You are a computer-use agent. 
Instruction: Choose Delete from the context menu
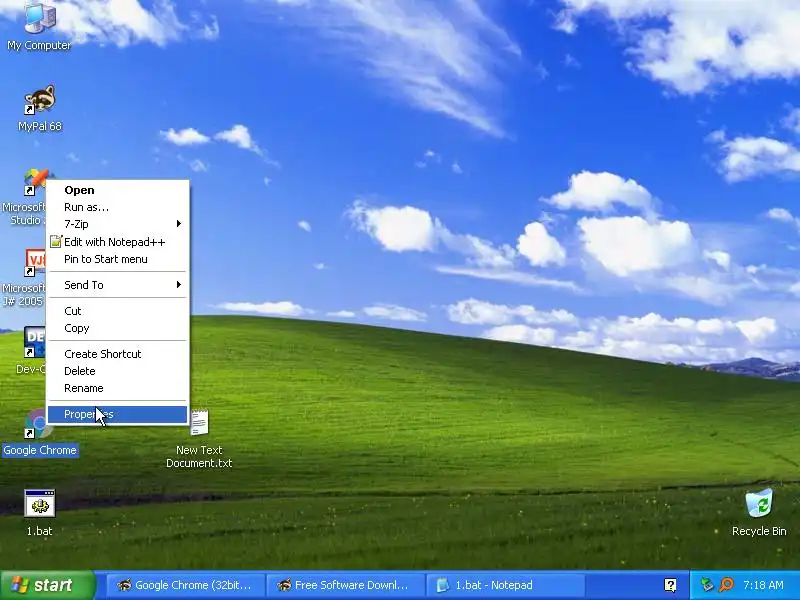(x=118, y=371)
